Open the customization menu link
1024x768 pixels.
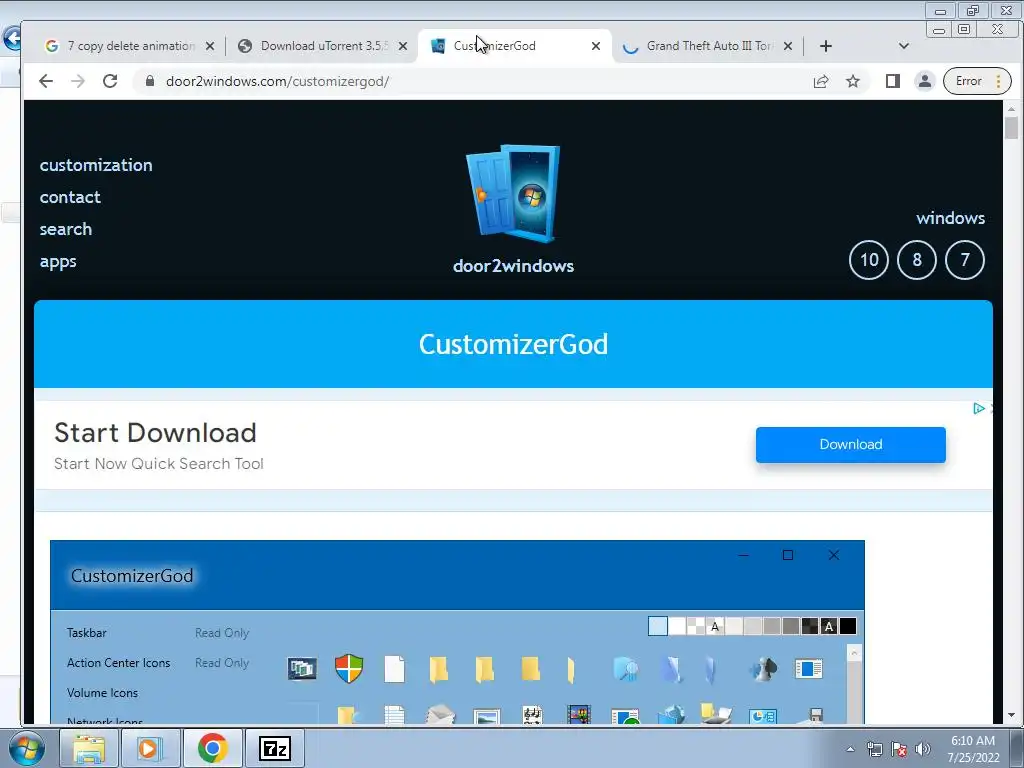[96, 165]
